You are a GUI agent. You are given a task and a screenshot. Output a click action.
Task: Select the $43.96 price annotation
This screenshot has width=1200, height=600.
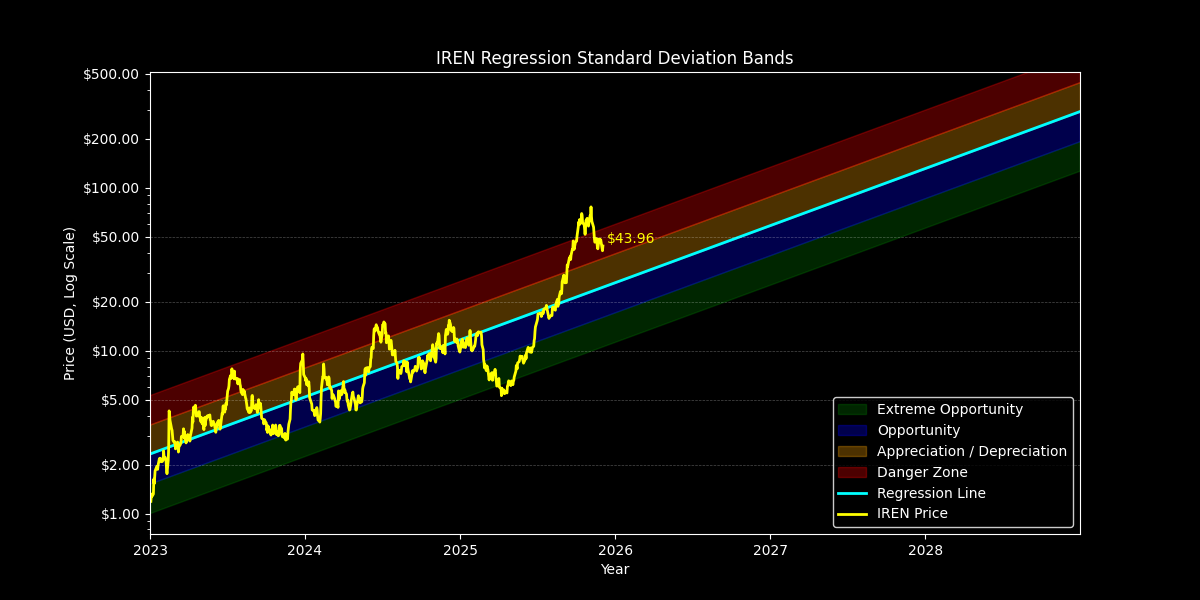click(630, 239)
